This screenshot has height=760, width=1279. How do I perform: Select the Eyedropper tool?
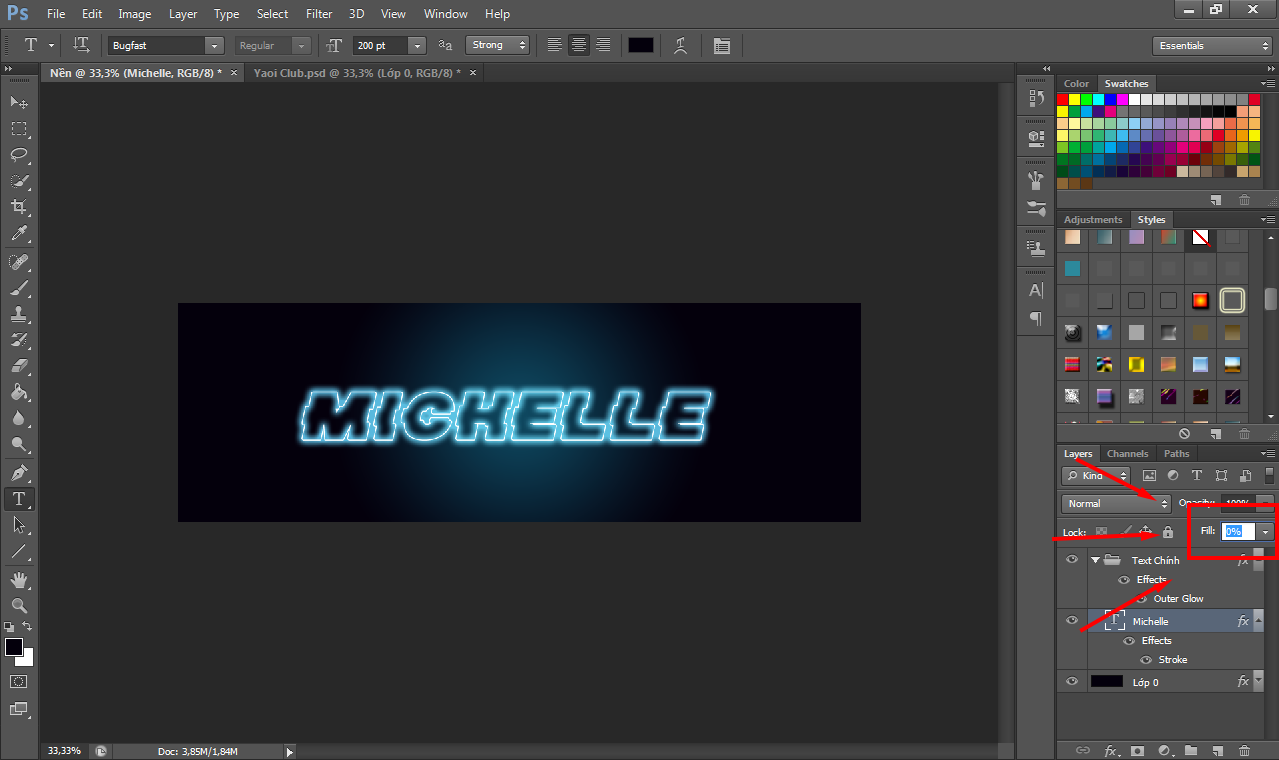pos(19,233)
